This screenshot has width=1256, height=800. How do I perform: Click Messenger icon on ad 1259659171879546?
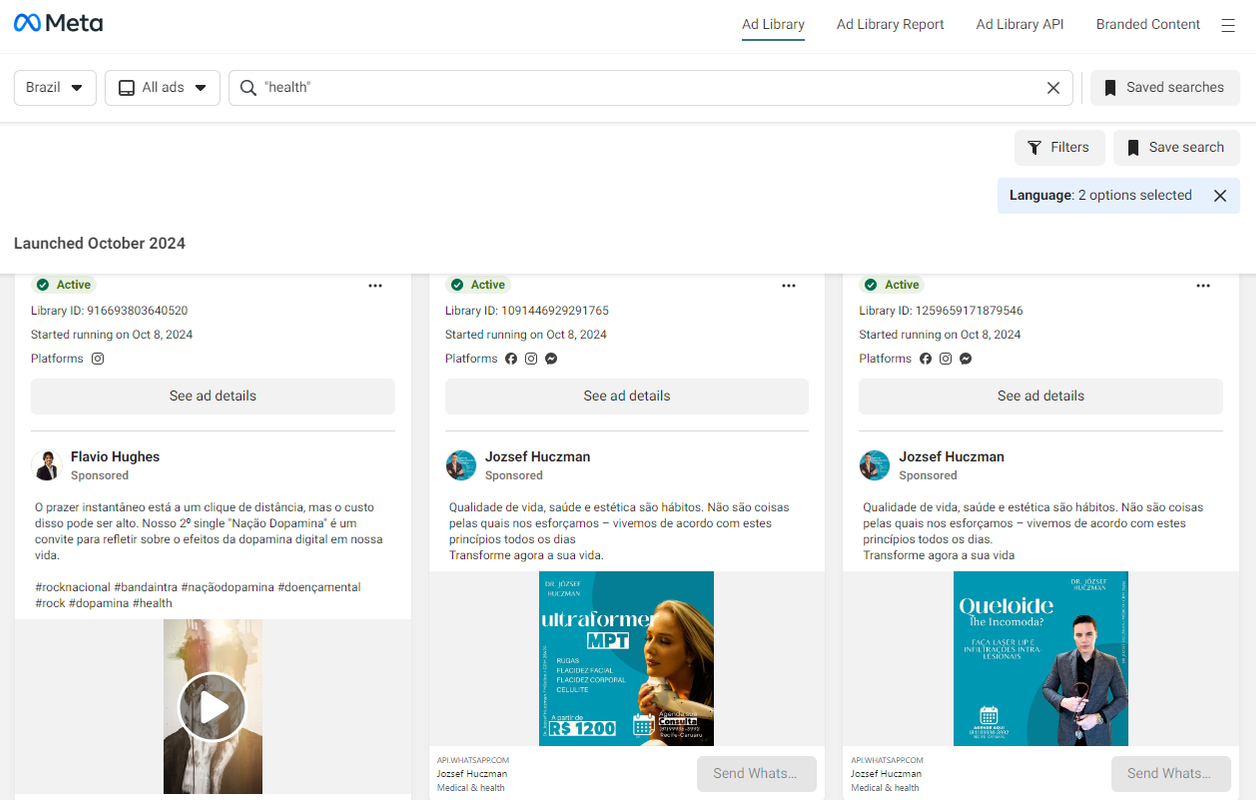[965, 358]
